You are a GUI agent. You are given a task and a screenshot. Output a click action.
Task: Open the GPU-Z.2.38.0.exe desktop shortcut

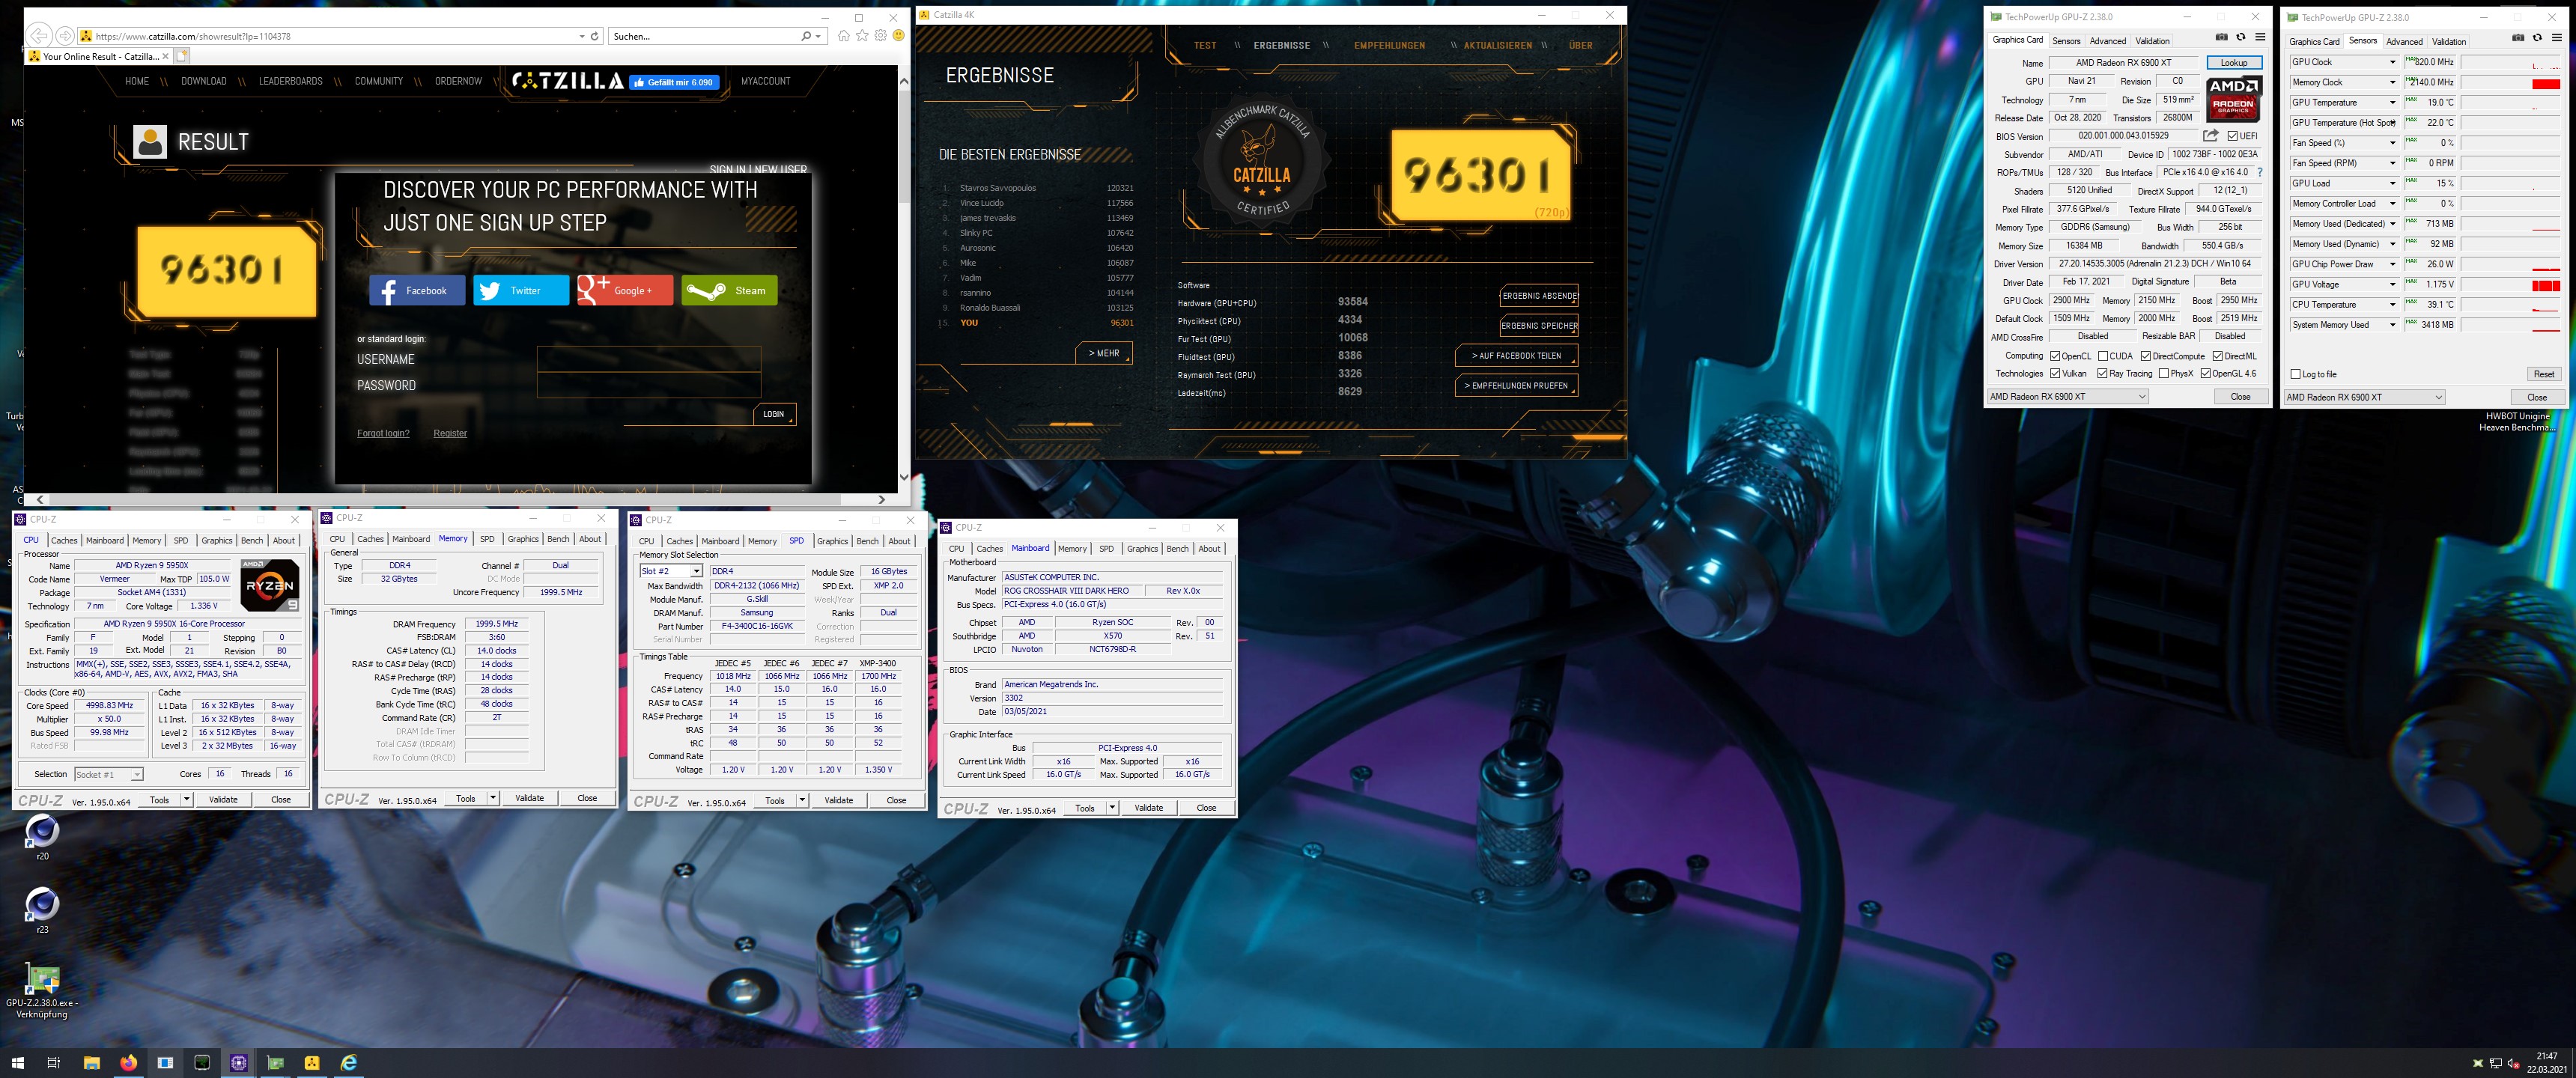pos(42,991)
